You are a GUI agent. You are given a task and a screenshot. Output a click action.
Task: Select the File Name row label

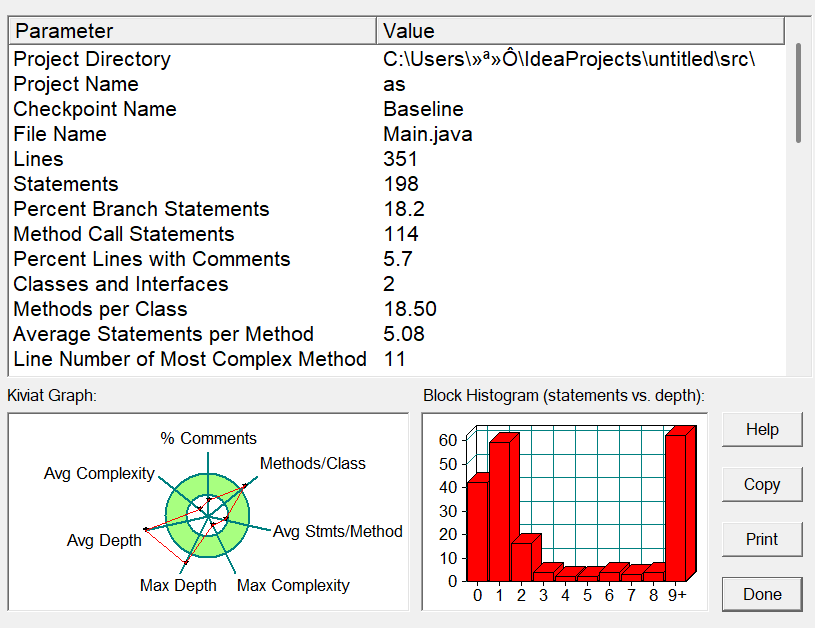60,134
